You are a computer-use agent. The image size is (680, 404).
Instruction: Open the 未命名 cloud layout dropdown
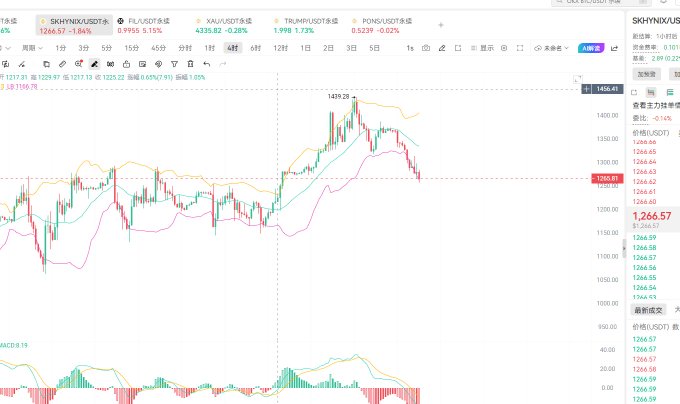pos(551,48)
